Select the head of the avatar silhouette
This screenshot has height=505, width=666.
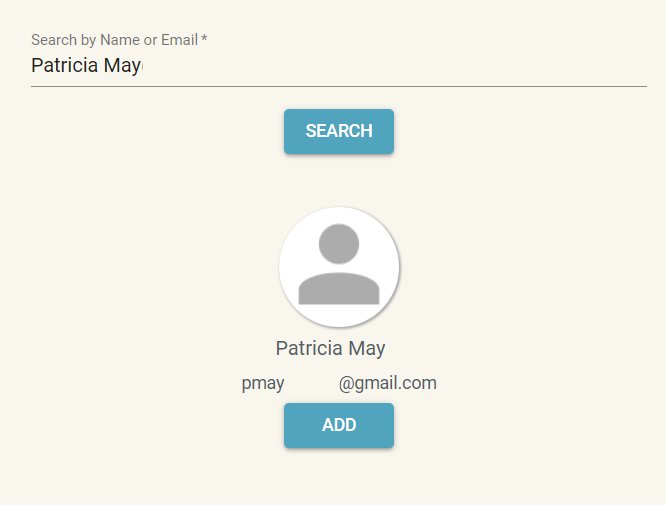click(x=339, y=244)
